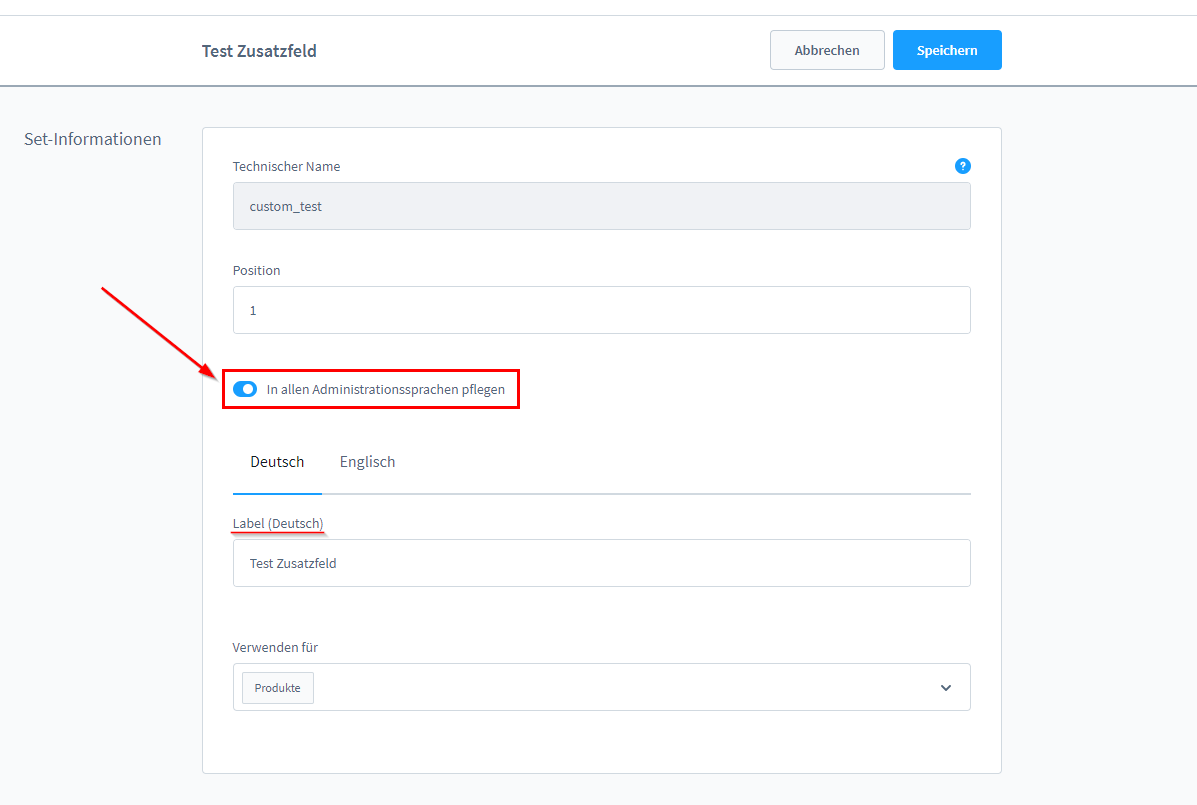The height and width of the screenshot is (805, 1197).
Task: Select the Produkte tag in Verwenden für
Action: tap(278, 688)
